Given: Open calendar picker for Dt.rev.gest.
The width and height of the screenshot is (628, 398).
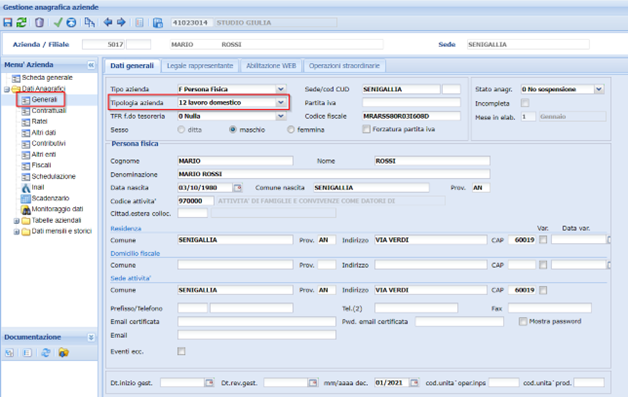Looking at the screenshot, I should point(313,383).
